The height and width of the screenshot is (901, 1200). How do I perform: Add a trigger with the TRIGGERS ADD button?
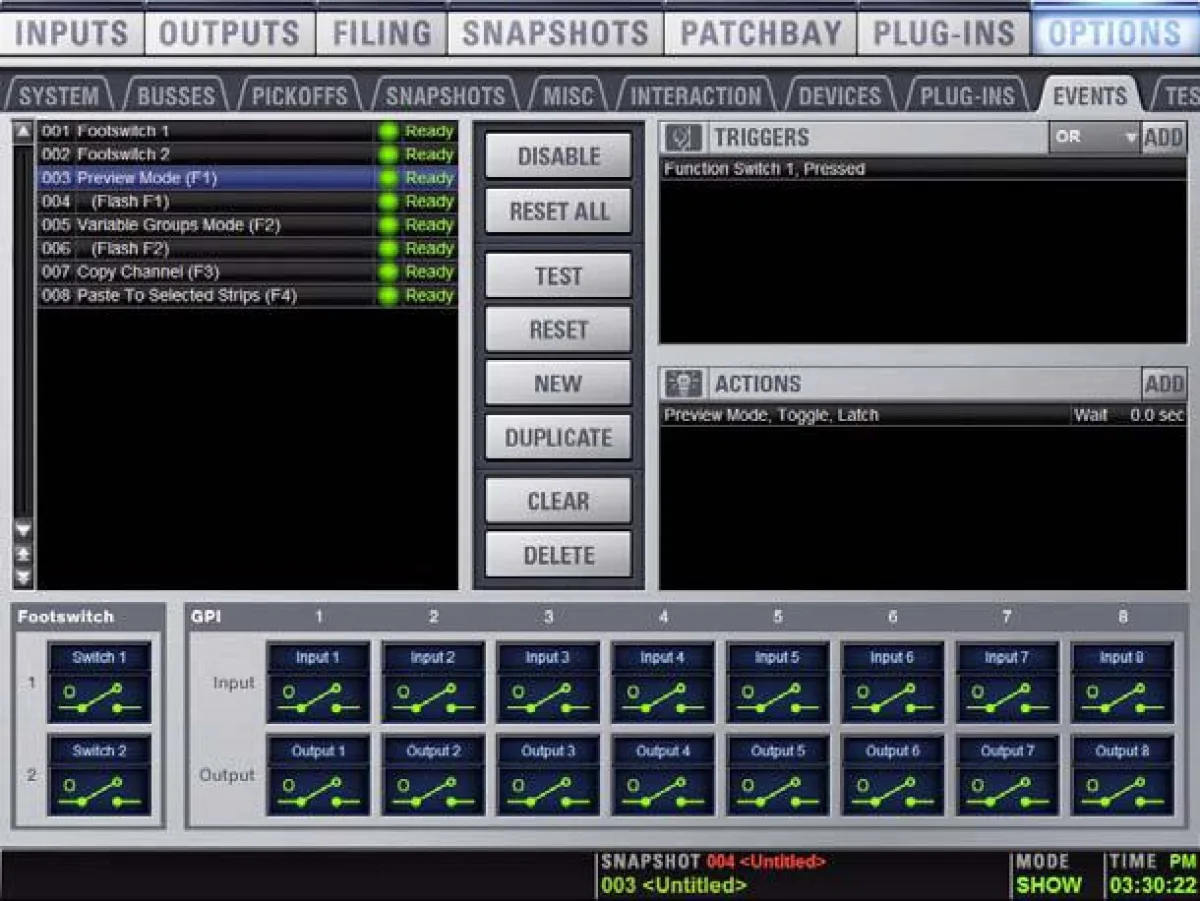click(1163, 137)
